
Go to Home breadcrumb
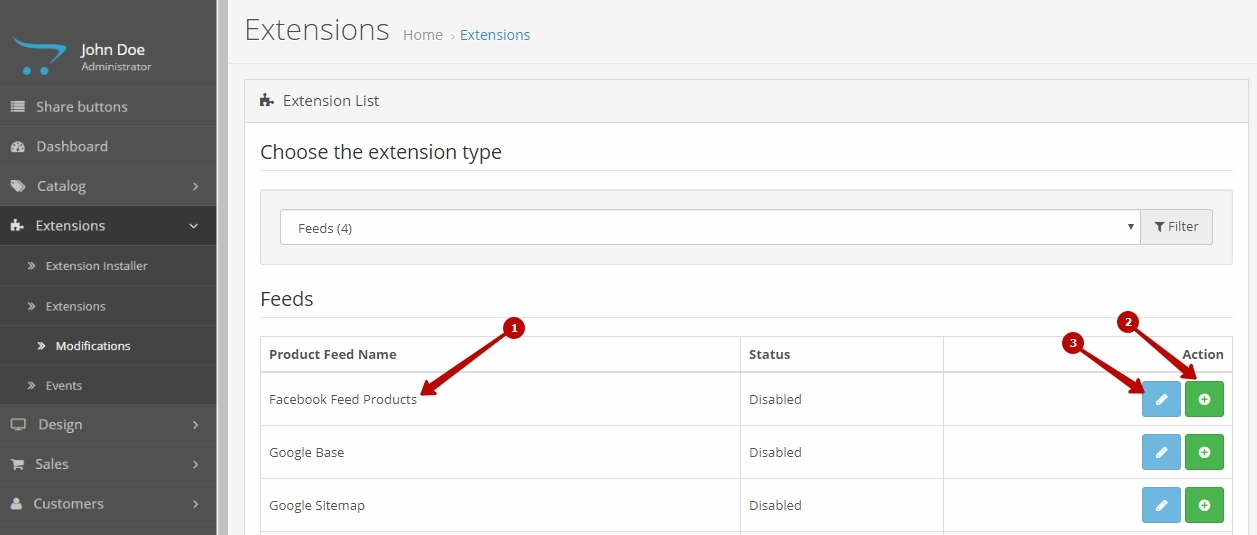pos(423,35)
